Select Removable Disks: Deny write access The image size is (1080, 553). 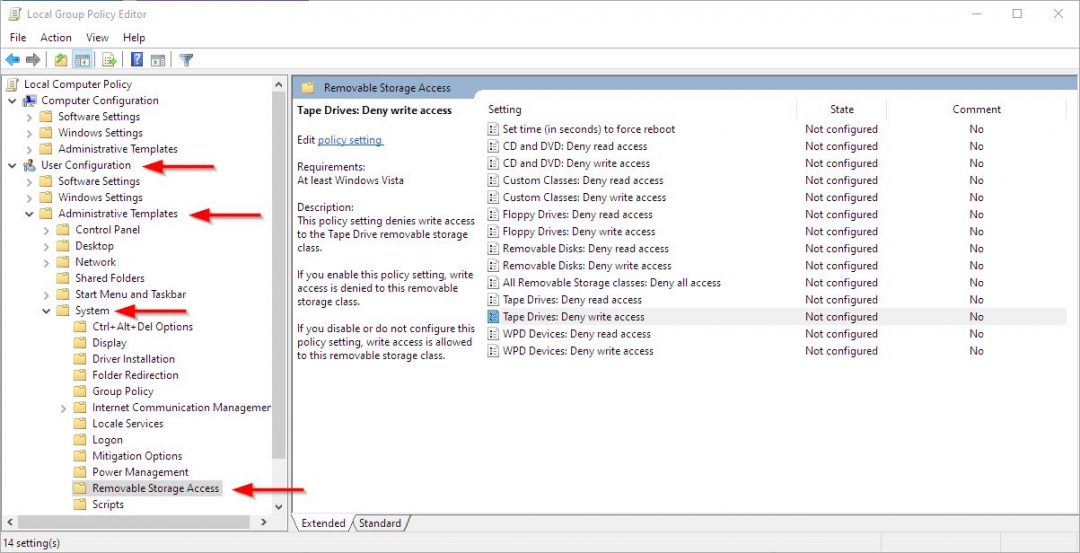(x=587, y=265)
